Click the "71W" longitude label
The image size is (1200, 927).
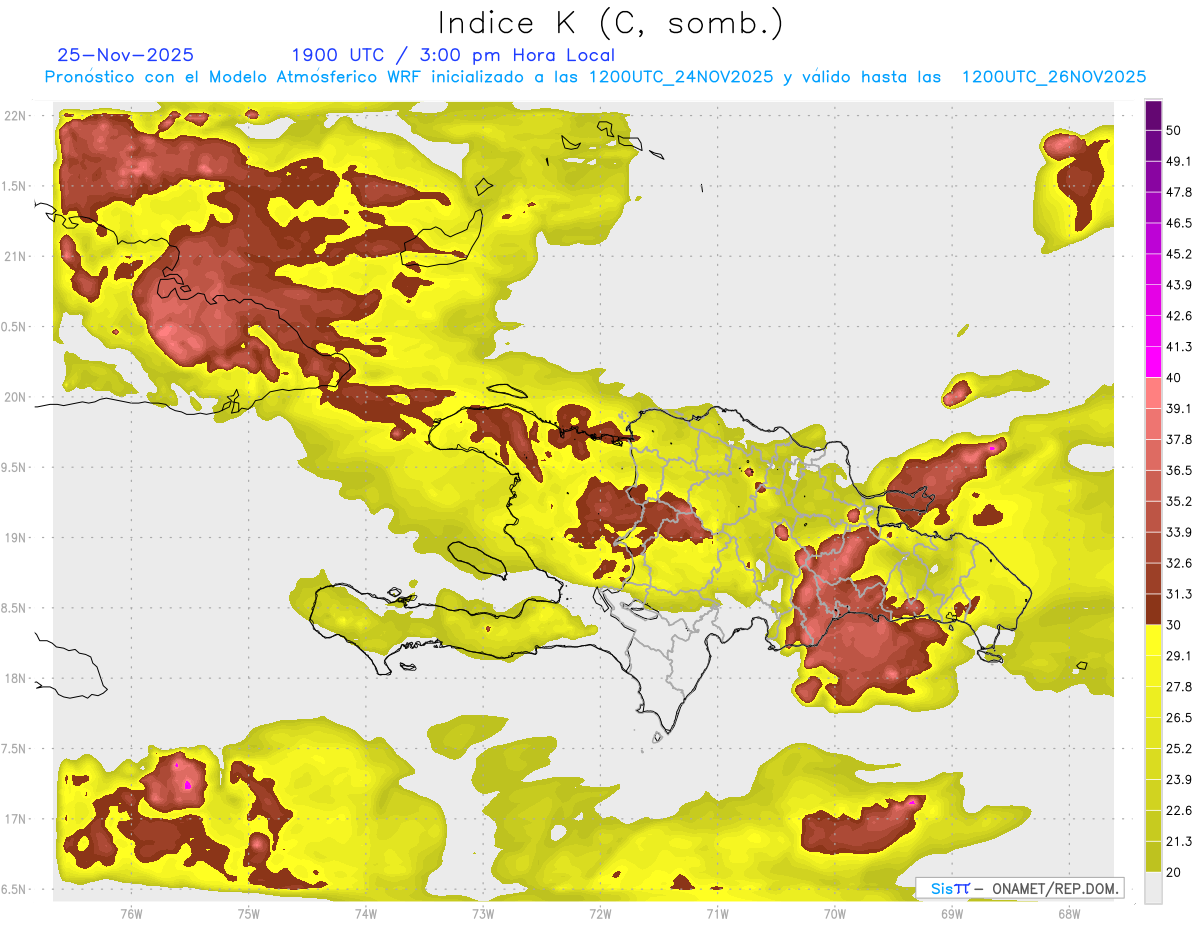click(x=717, y=913)
